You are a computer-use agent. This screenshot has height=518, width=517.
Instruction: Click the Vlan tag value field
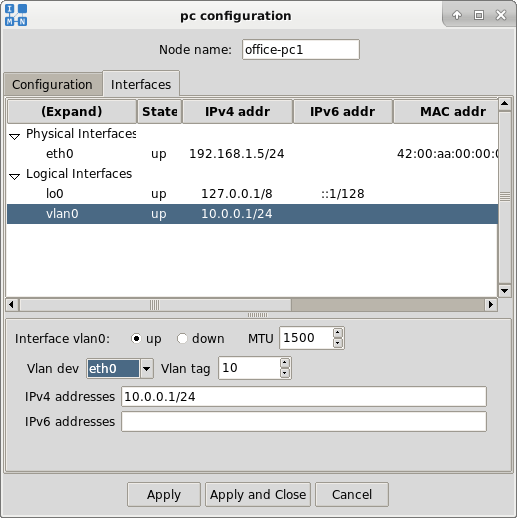tap(249, 368)
